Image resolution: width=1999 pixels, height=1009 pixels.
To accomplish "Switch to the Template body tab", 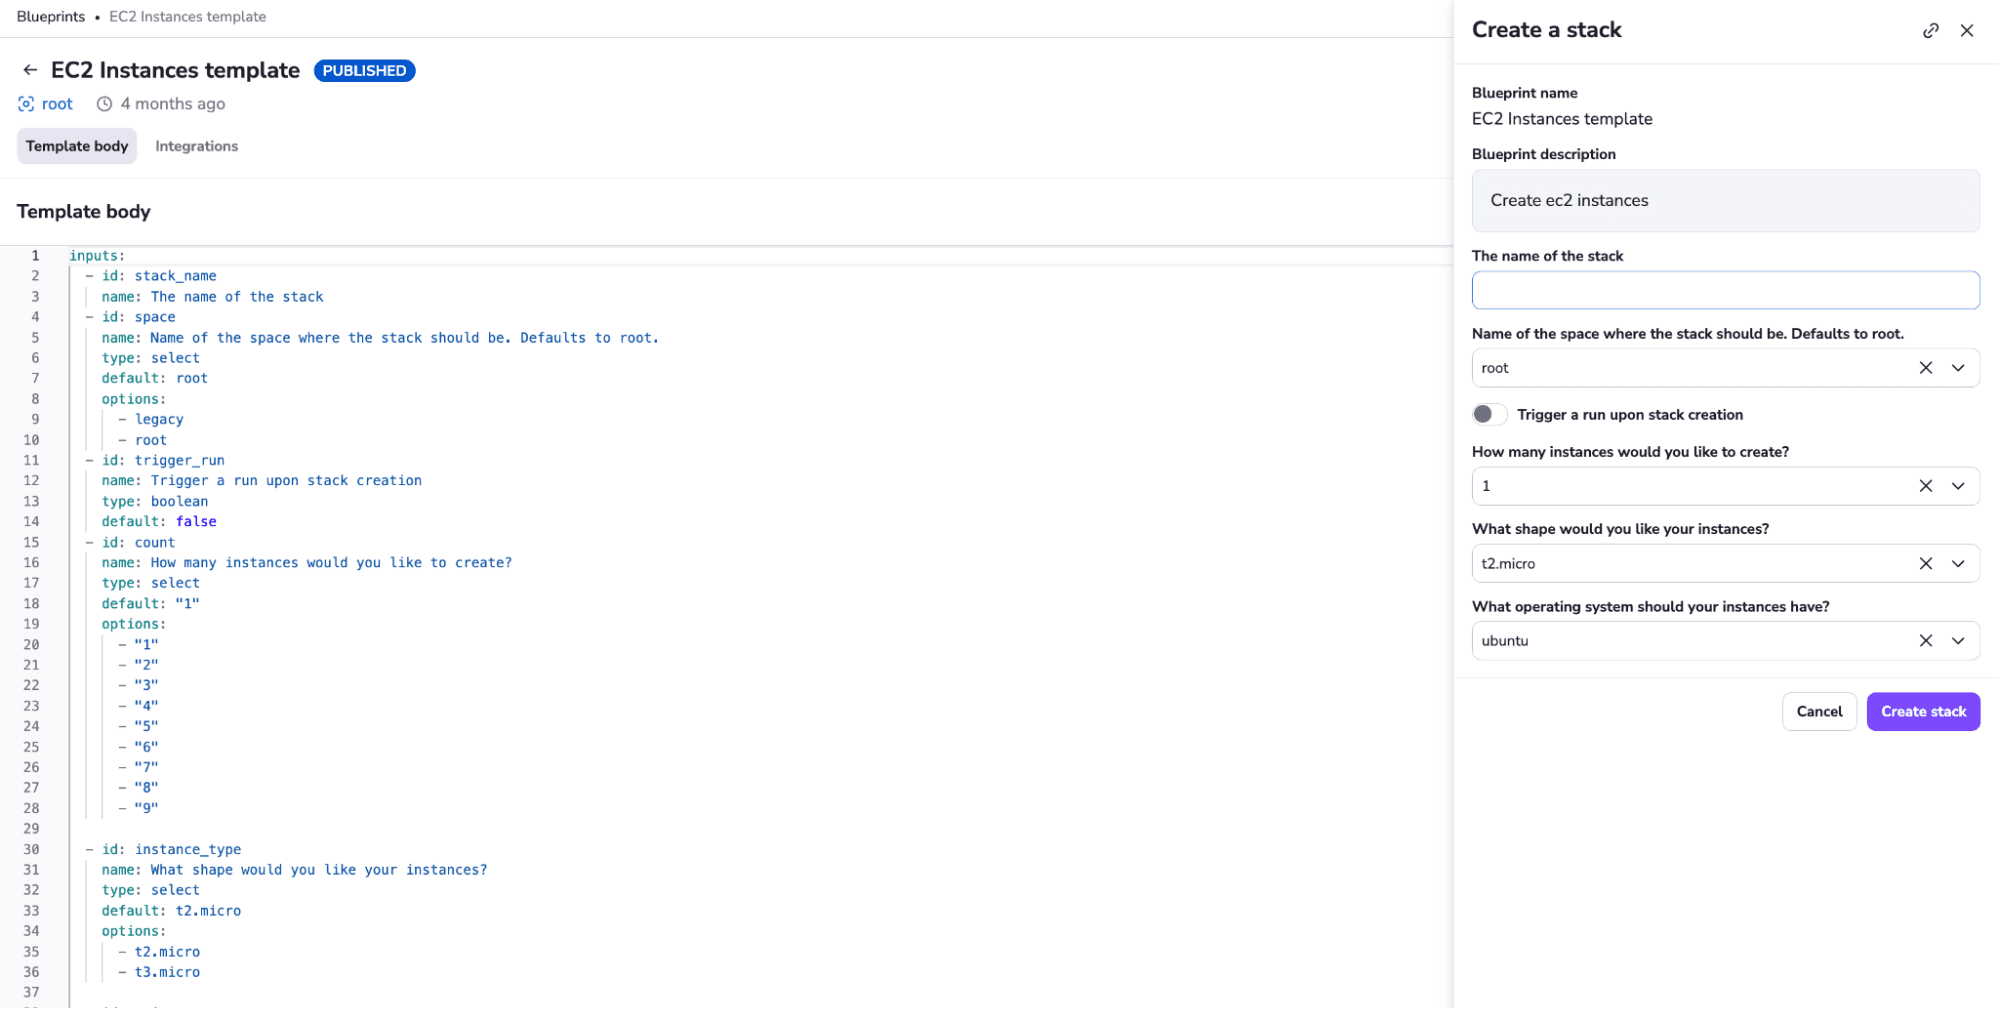I will (77, 146).
